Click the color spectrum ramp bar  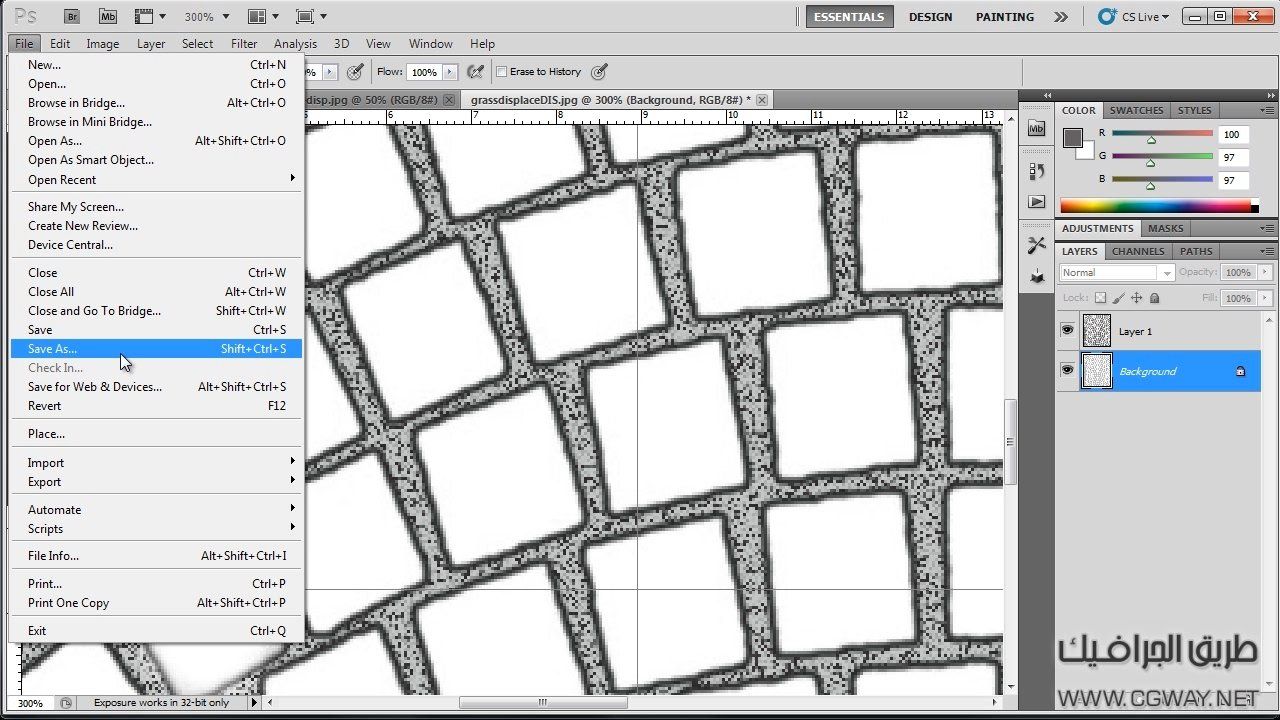point(1155,206)
